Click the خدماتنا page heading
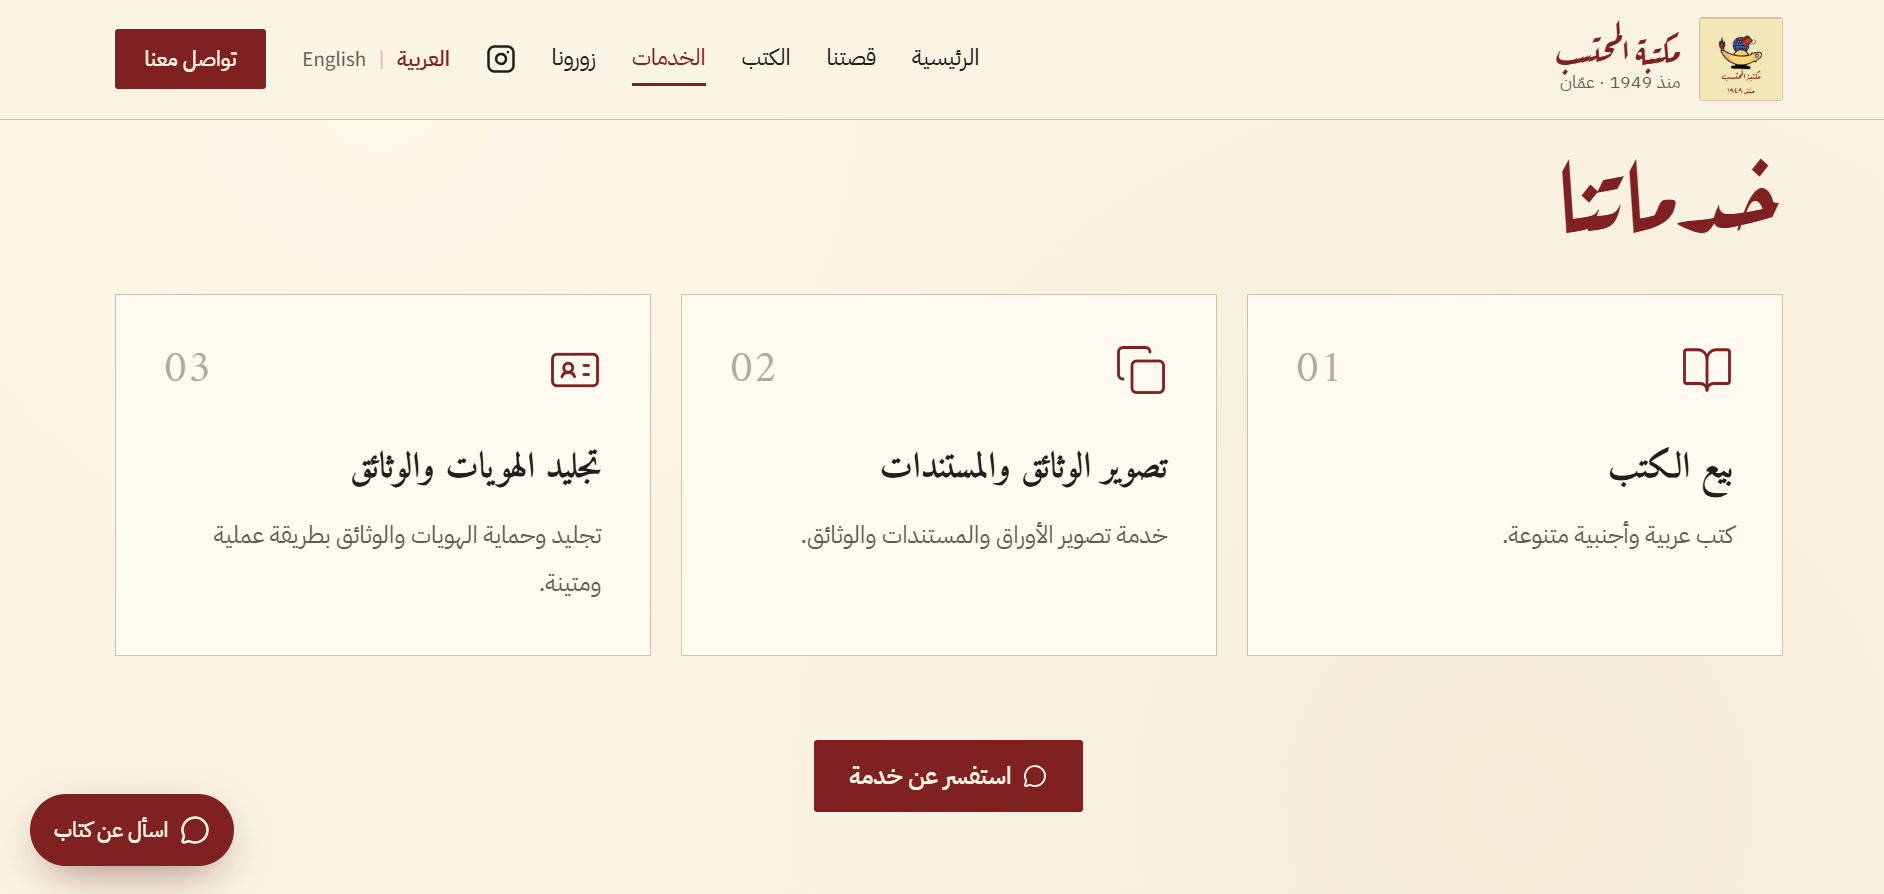Screen dimensions: 1884x894 tap(1670, 197)
